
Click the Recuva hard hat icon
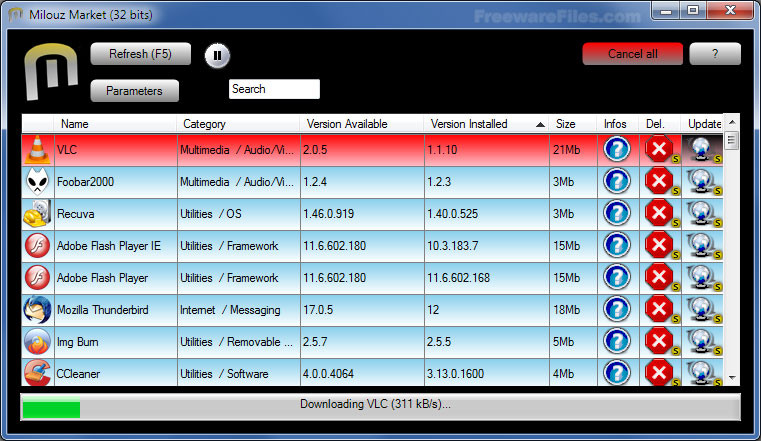pyautogui.click(x=37, y=213)
